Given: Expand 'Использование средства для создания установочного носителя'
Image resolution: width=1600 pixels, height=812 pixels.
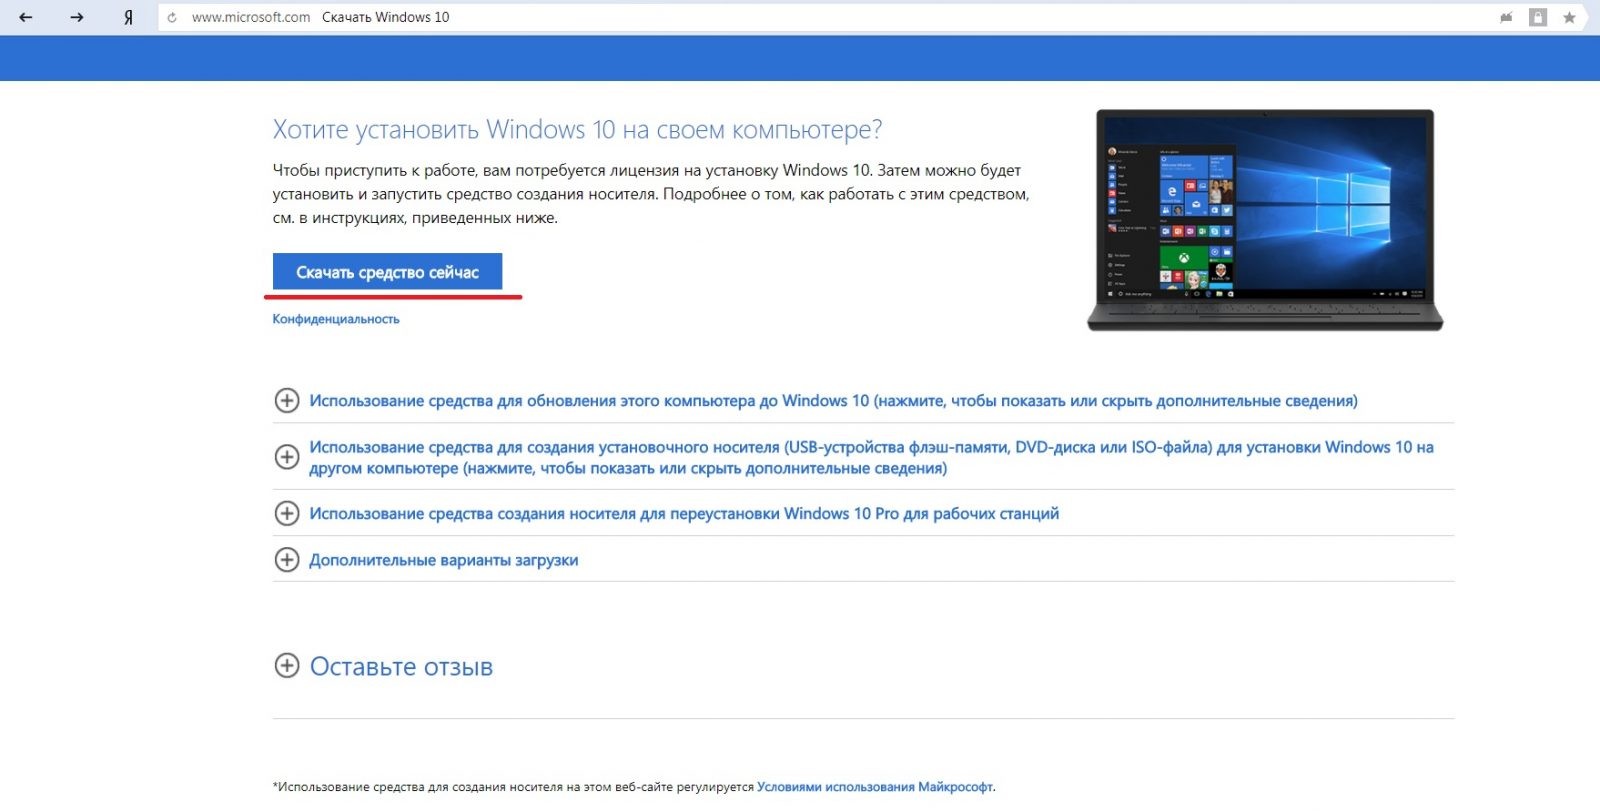Looking at the screenshot, I should tap(871, 457).
